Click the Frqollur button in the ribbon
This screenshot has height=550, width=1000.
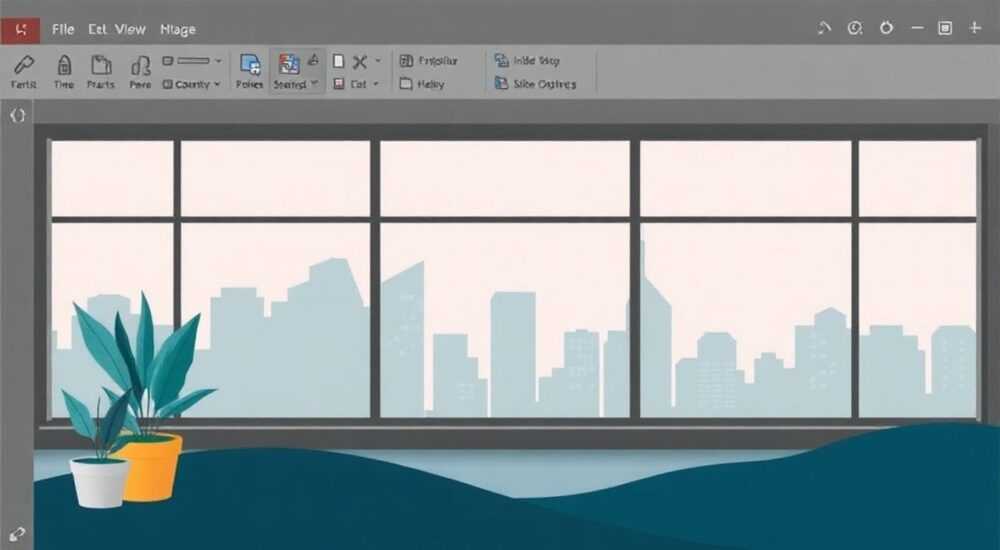coord(428,61)
